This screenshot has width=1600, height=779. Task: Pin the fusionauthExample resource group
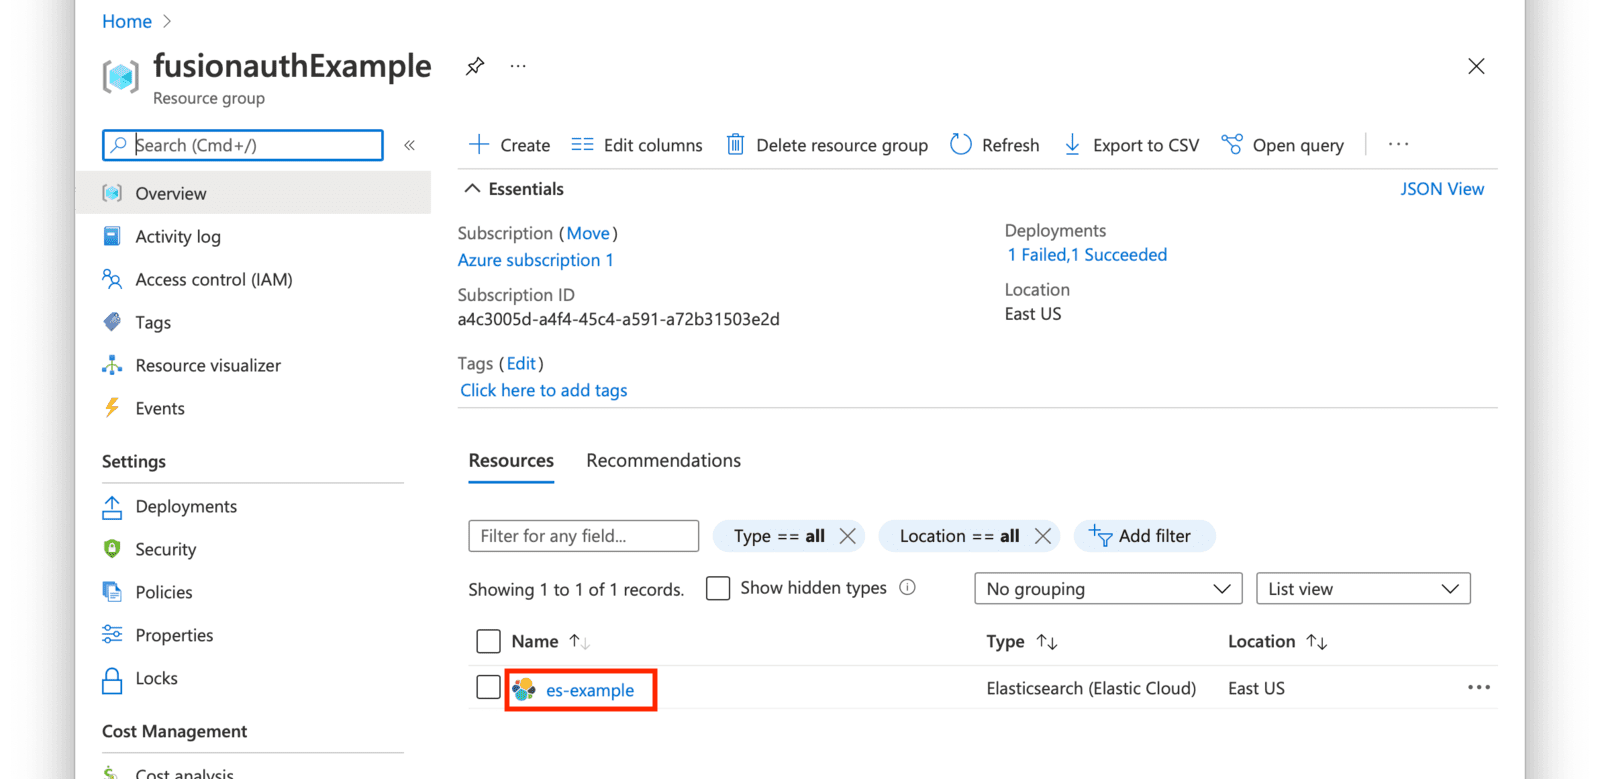coord(475,66)
